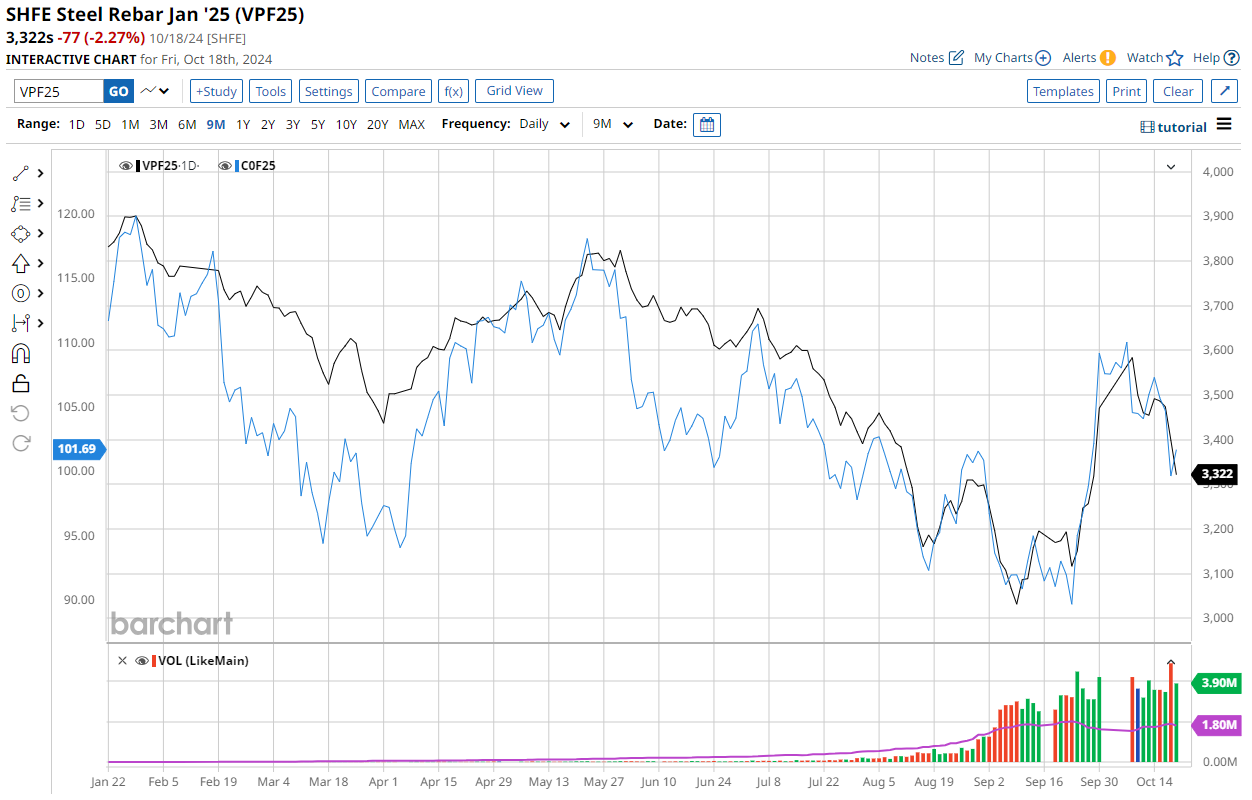
Task: Select the trend line drawing tool
Action: [21, 173]
